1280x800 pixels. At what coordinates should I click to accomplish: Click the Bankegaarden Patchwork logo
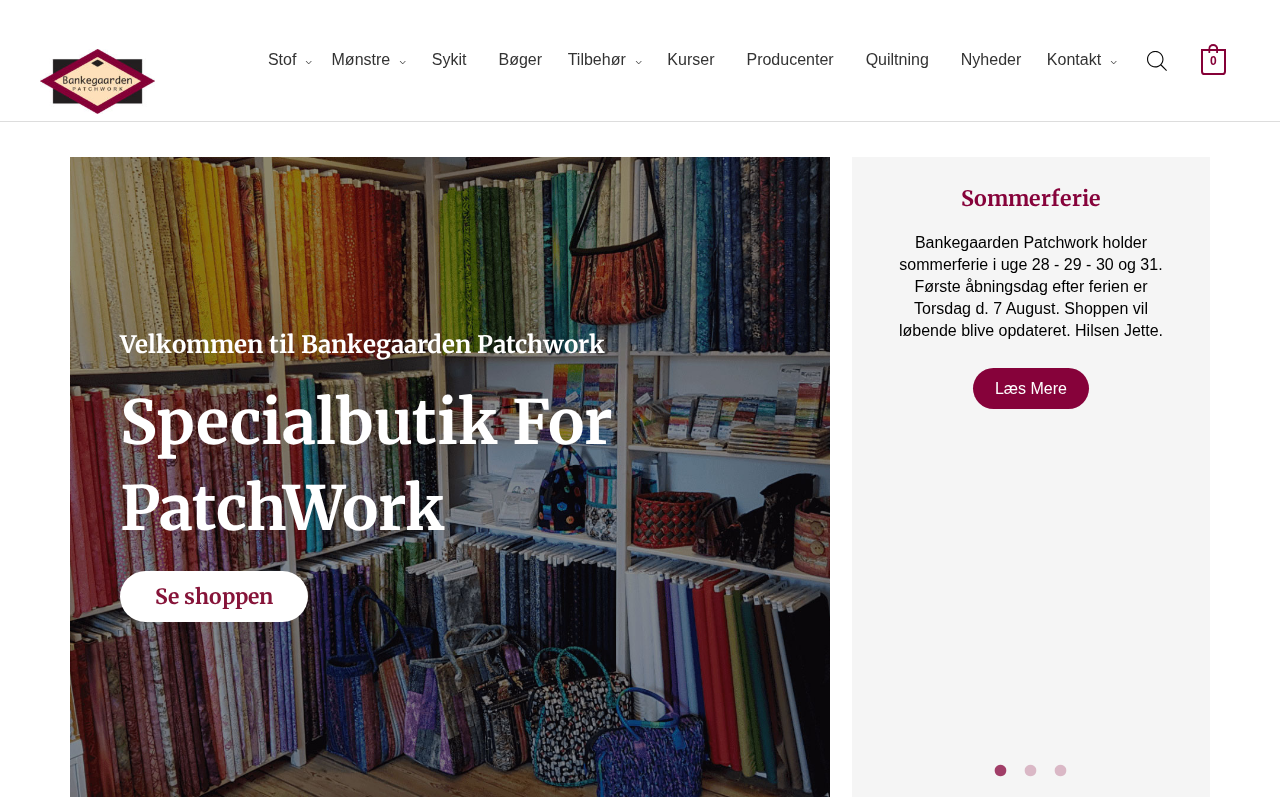(x=97, y=81)
